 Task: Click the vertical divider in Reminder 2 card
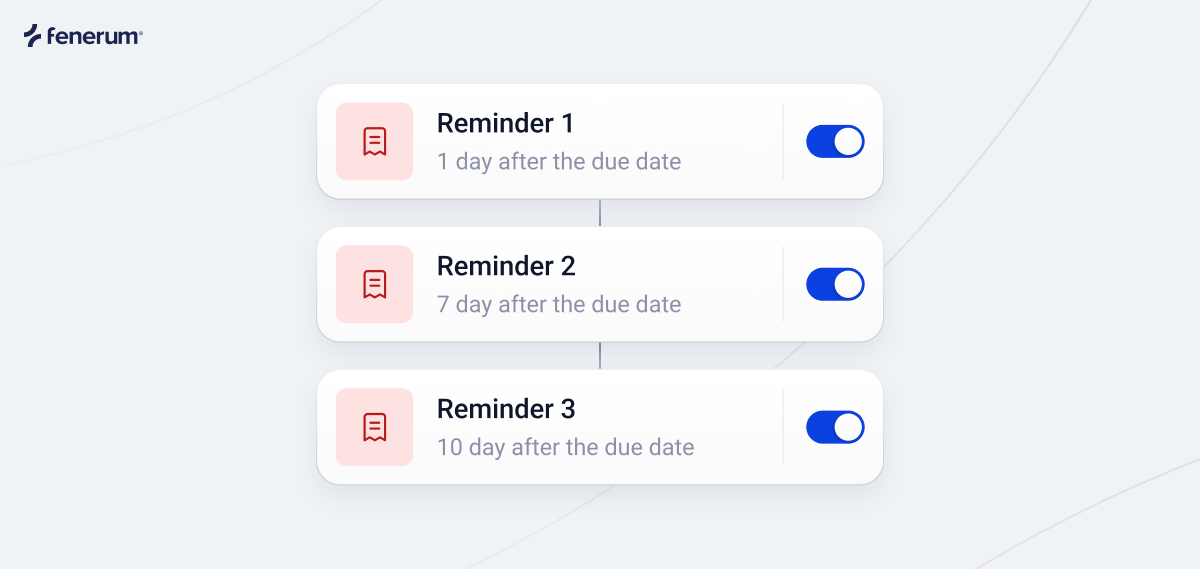click(x=783, y=284)
